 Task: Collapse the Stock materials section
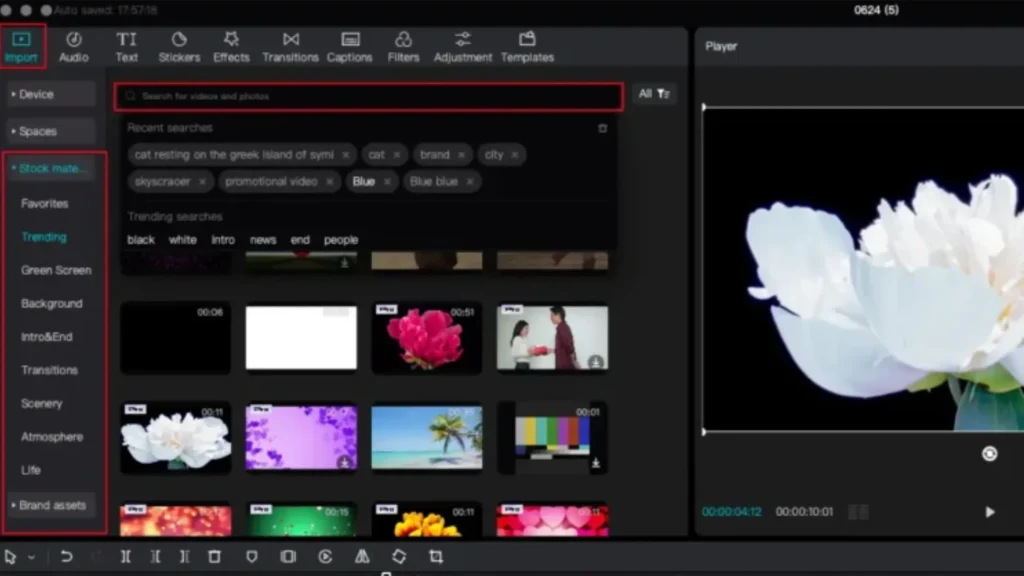pos(51,168)
